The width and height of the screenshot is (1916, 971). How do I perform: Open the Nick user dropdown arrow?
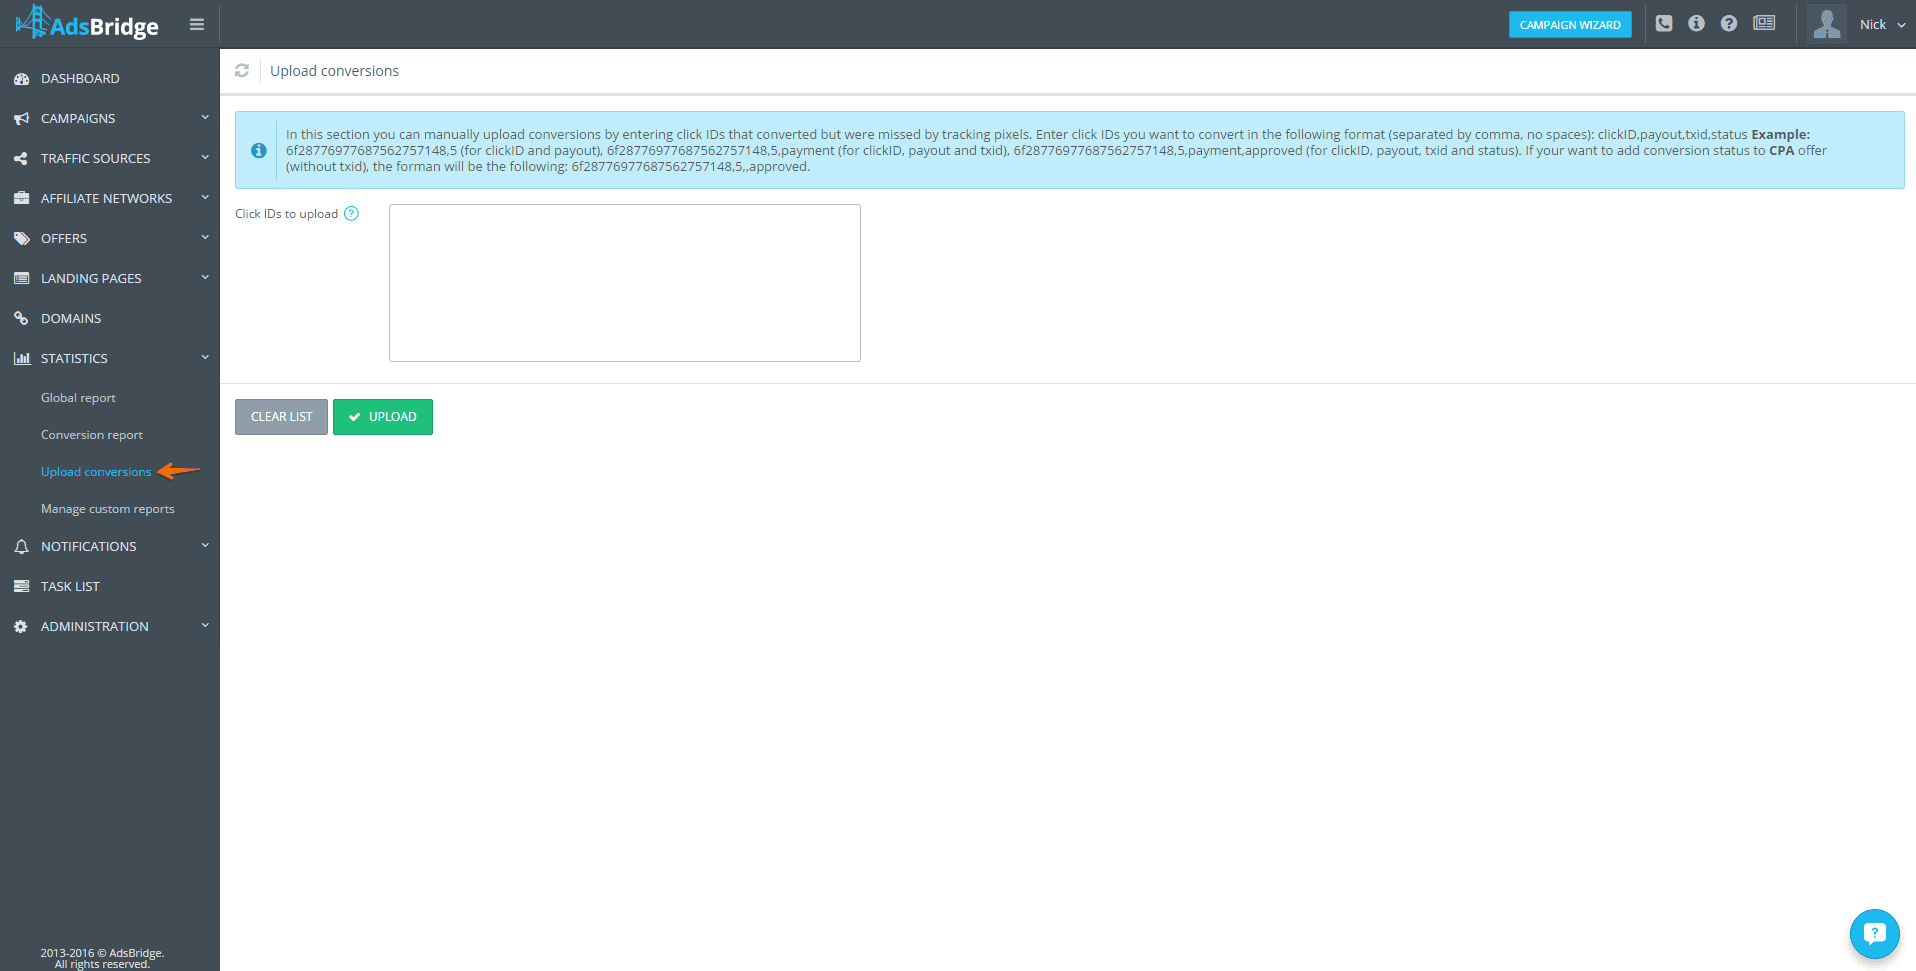click(1901, 25)
